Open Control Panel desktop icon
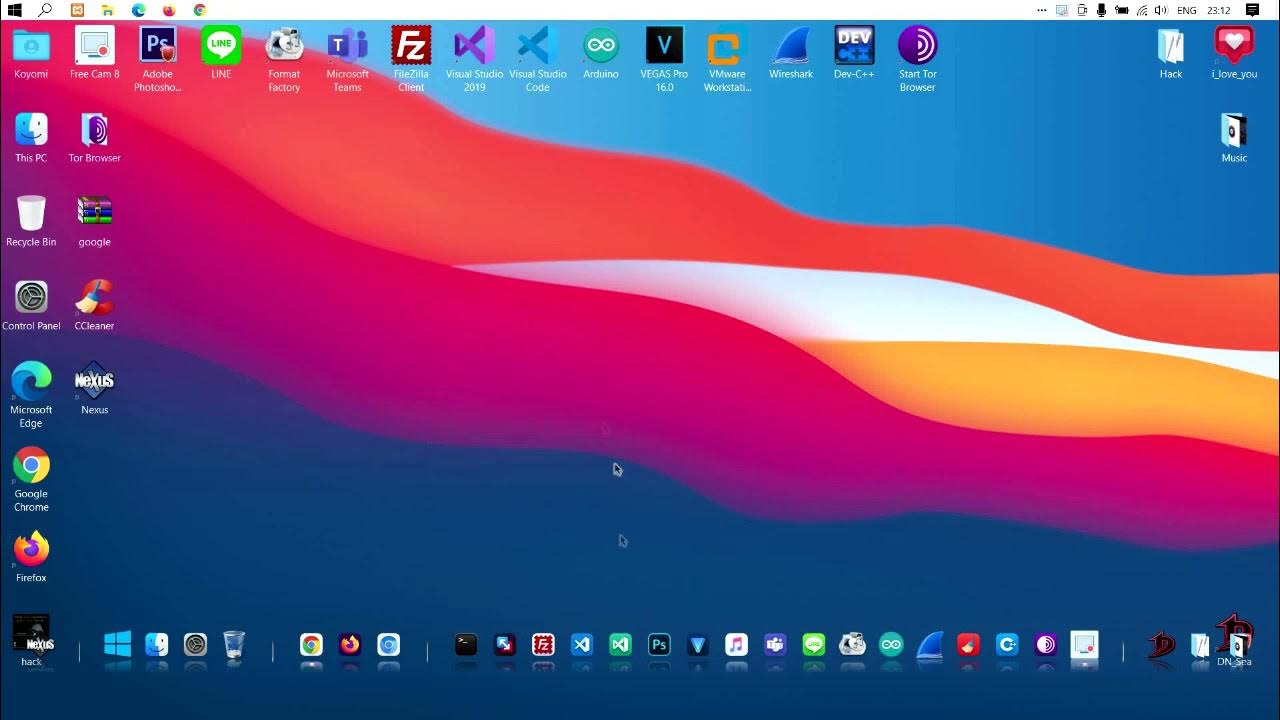 31,305
